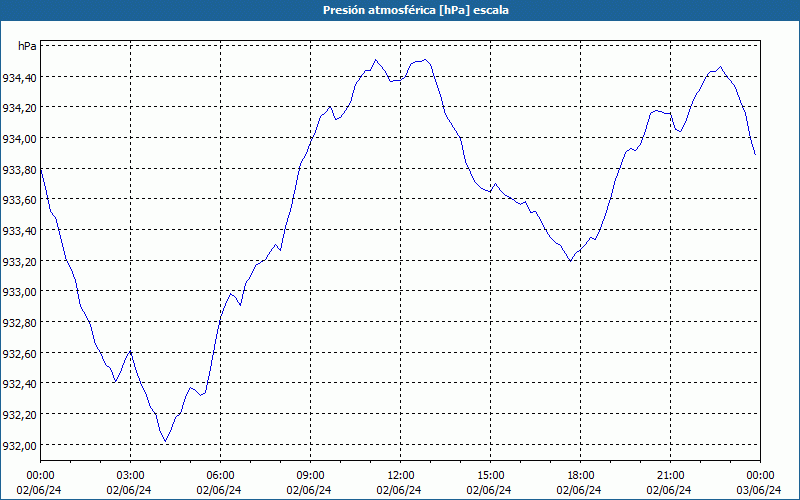
Task: Select the 934,00 y-axis value
Action: [x=19, y=139]
